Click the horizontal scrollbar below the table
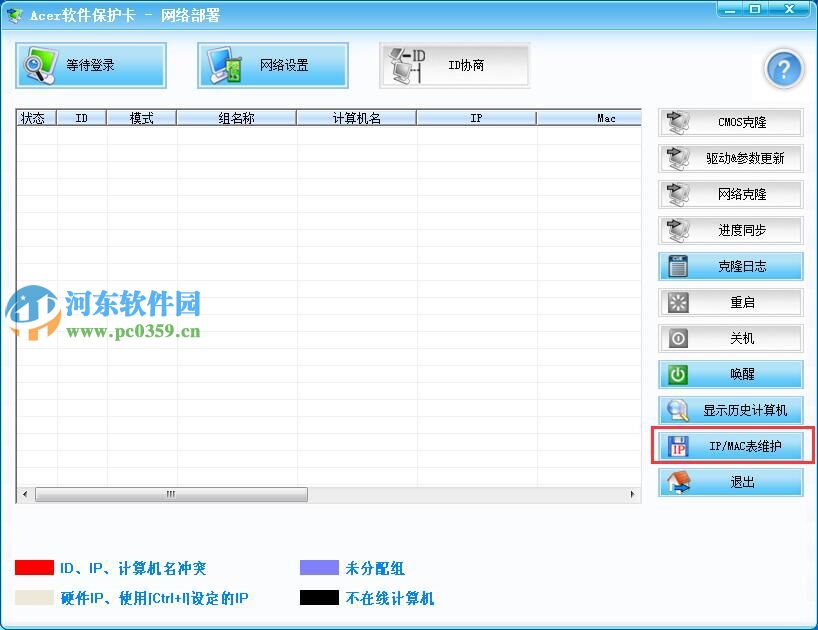818x630 pixels. coord(170,494)
